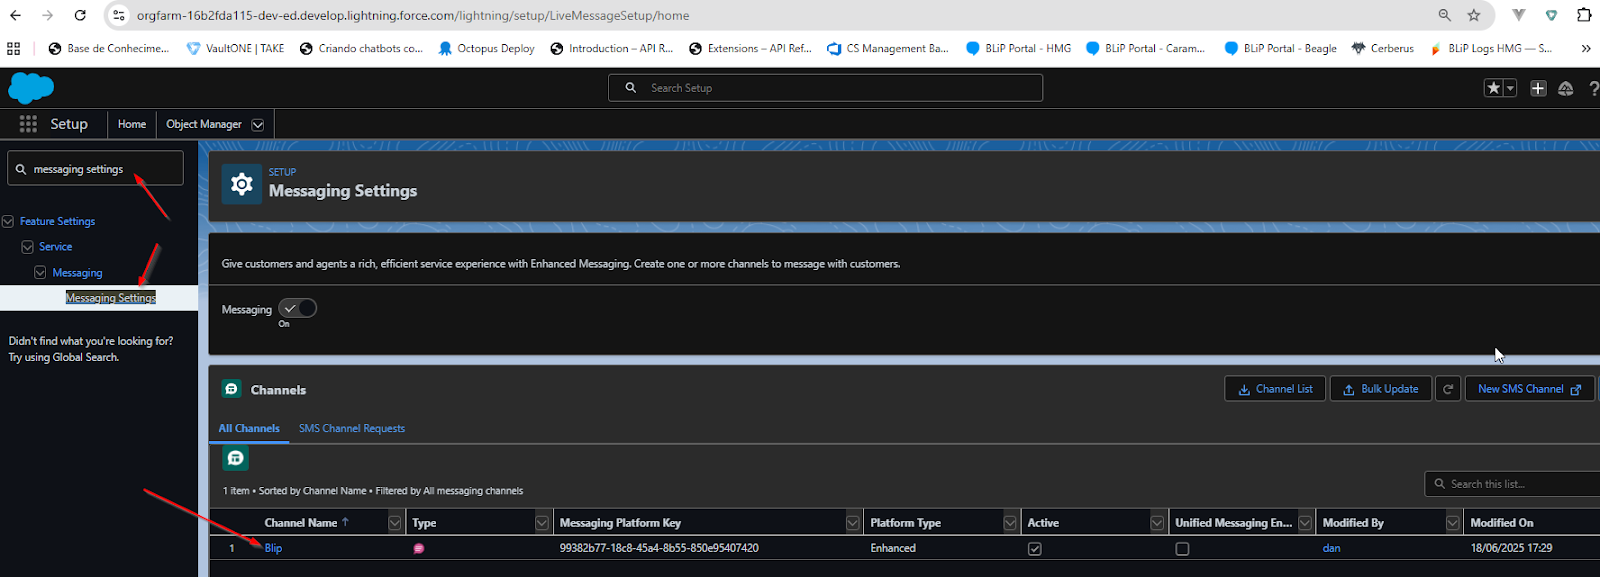Collapse the Feature Settings tree node
Viewport: 1600px width, 577px height.
(x=8, y=221)
